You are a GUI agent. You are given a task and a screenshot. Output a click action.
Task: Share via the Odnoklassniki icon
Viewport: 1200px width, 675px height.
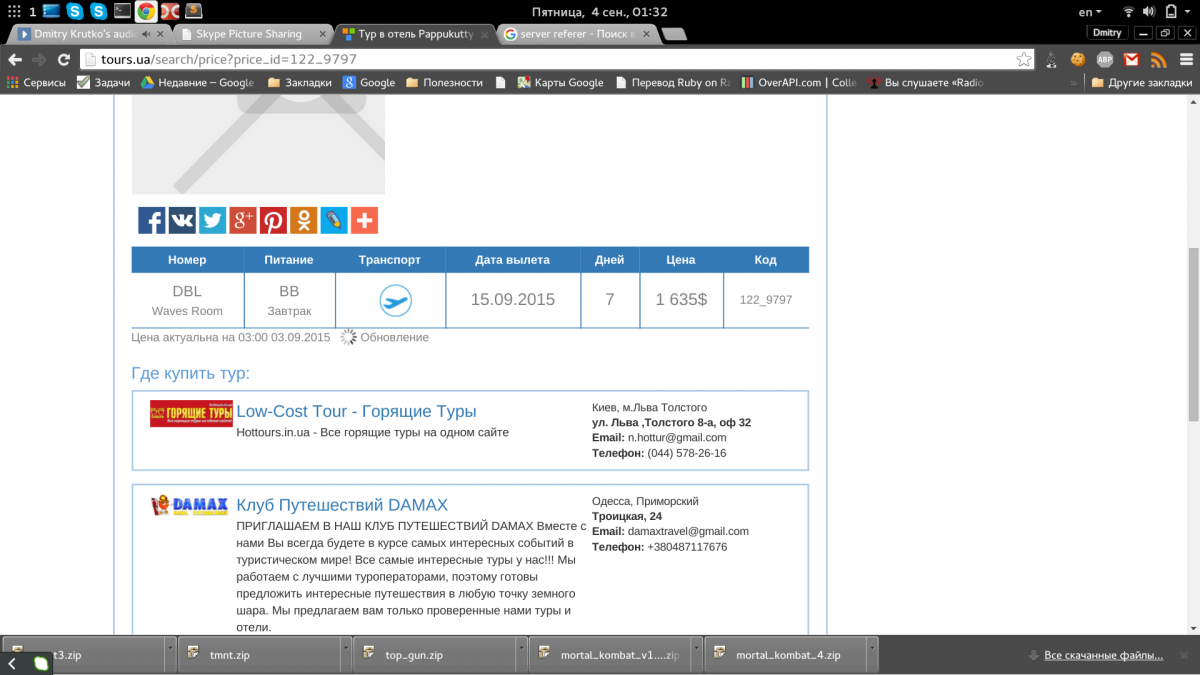pyautogui.click(x=303, y=221)
